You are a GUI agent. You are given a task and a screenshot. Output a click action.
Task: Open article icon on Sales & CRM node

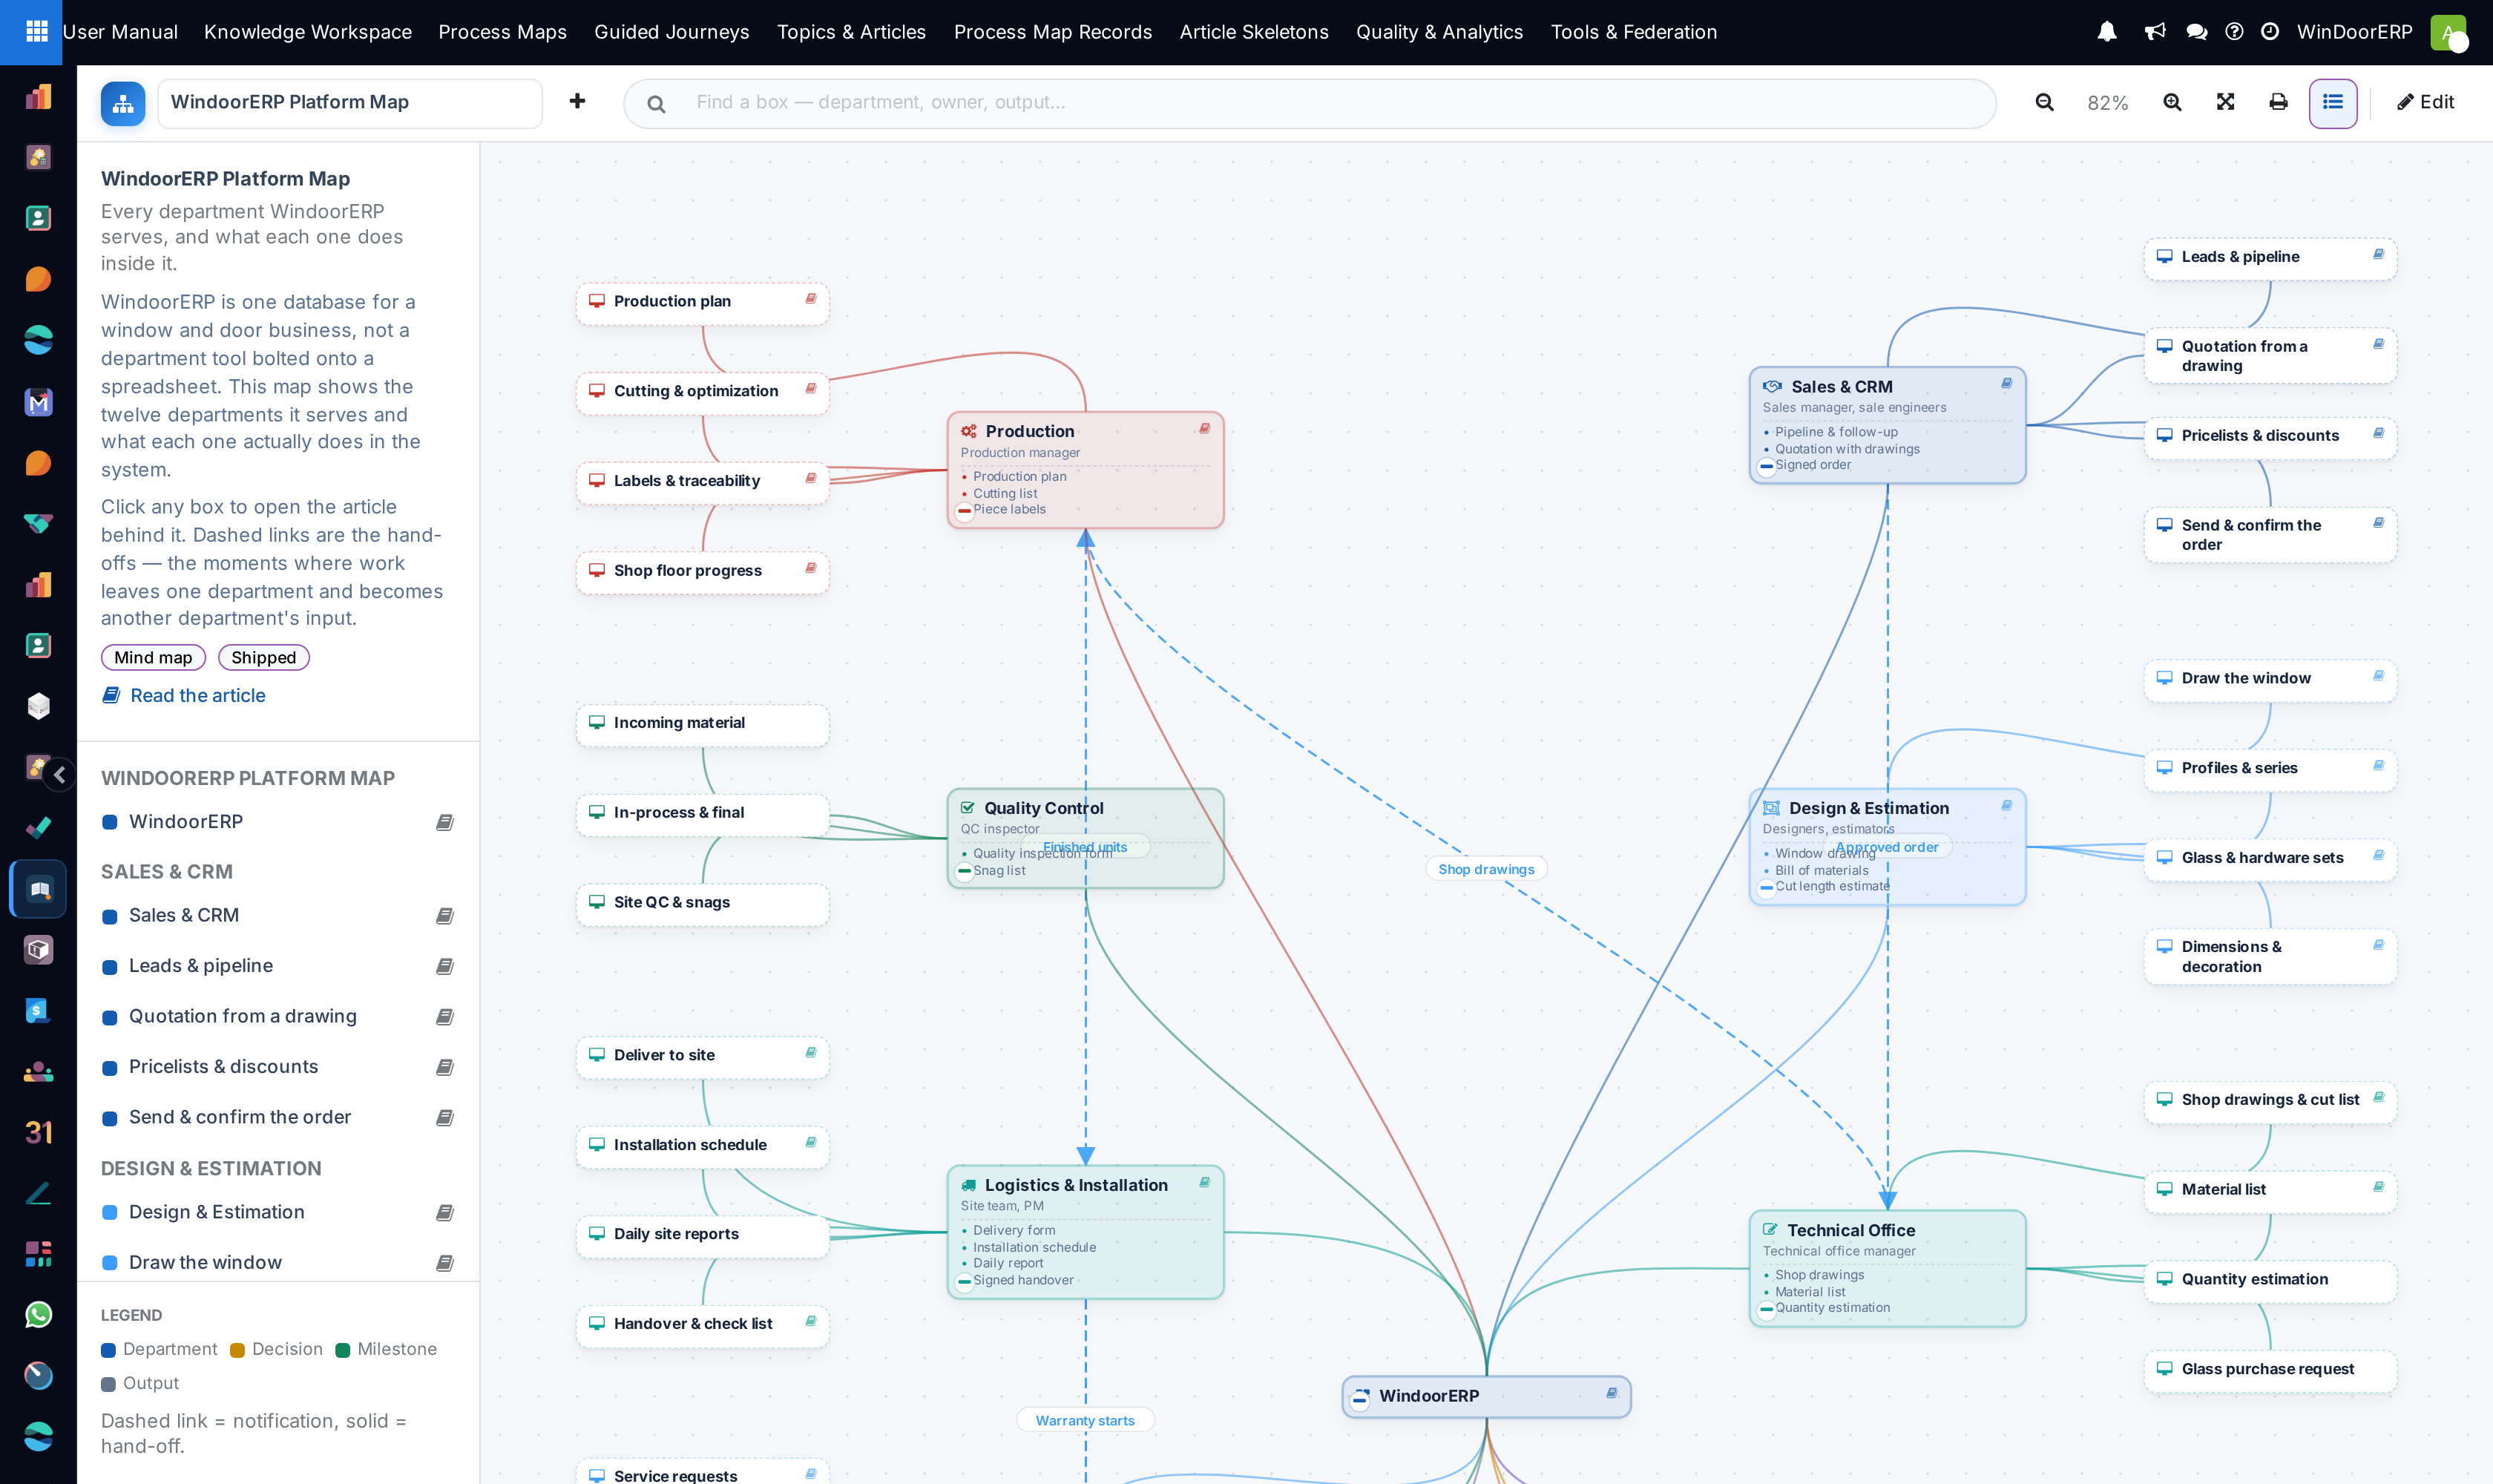tap(2006, 384)
